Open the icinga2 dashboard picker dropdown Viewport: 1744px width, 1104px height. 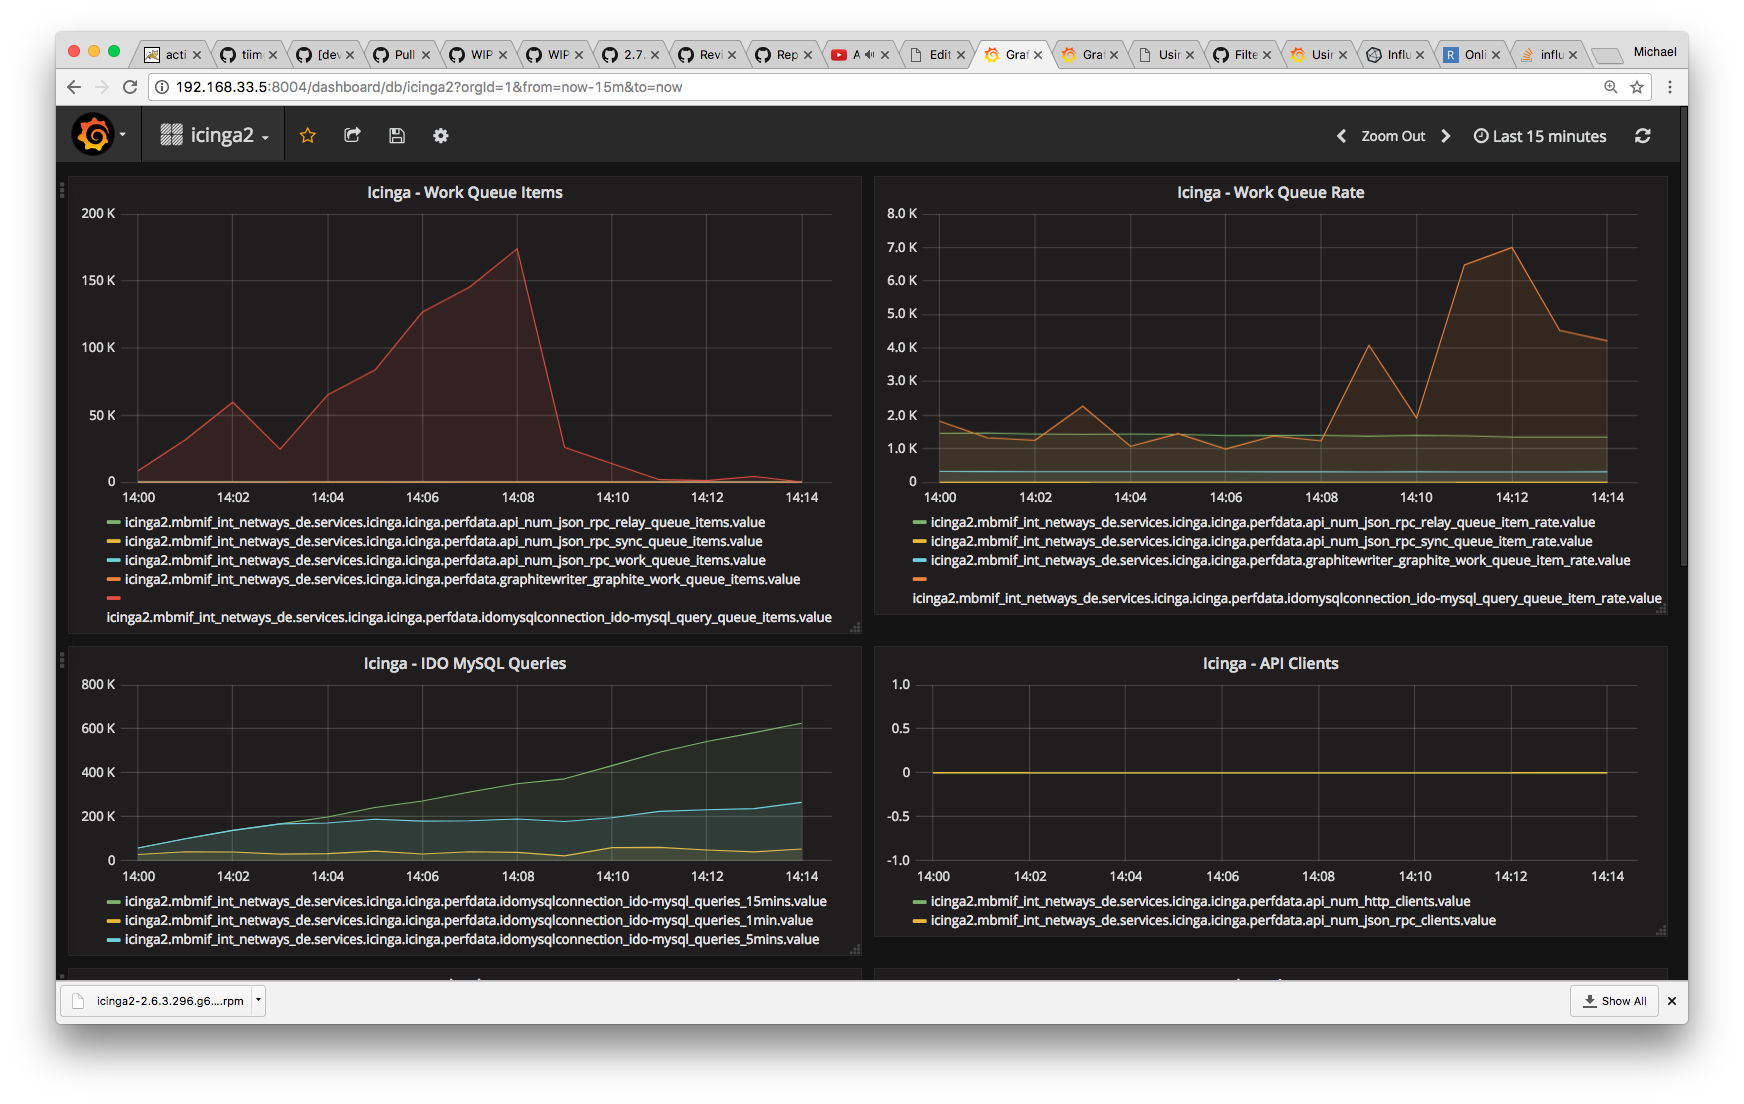pos(215,135)
